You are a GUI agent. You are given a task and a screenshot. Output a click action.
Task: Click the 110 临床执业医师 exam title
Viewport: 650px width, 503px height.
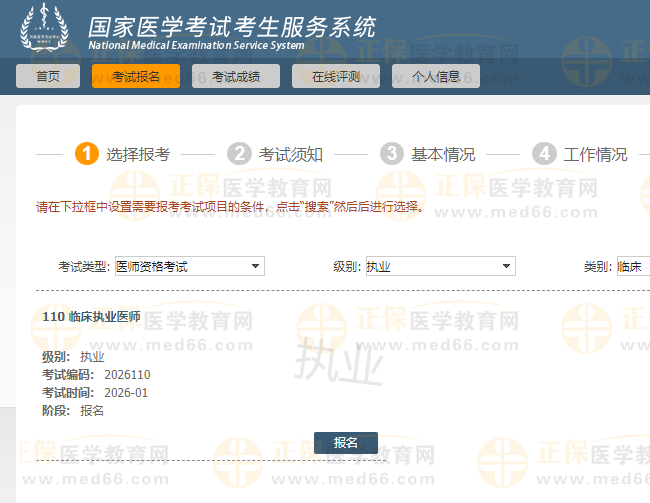pyautogui.click(x=91, y=317)
